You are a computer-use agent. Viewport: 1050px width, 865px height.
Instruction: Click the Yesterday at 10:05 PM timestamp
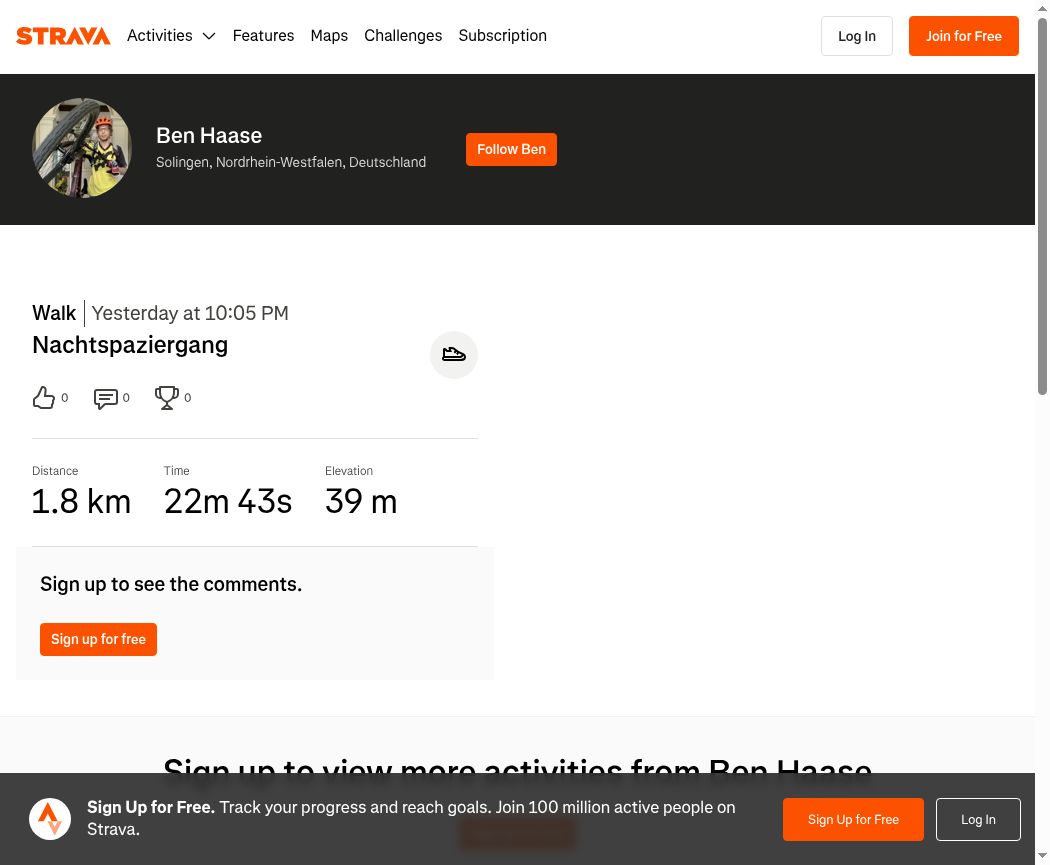[190, 313]
